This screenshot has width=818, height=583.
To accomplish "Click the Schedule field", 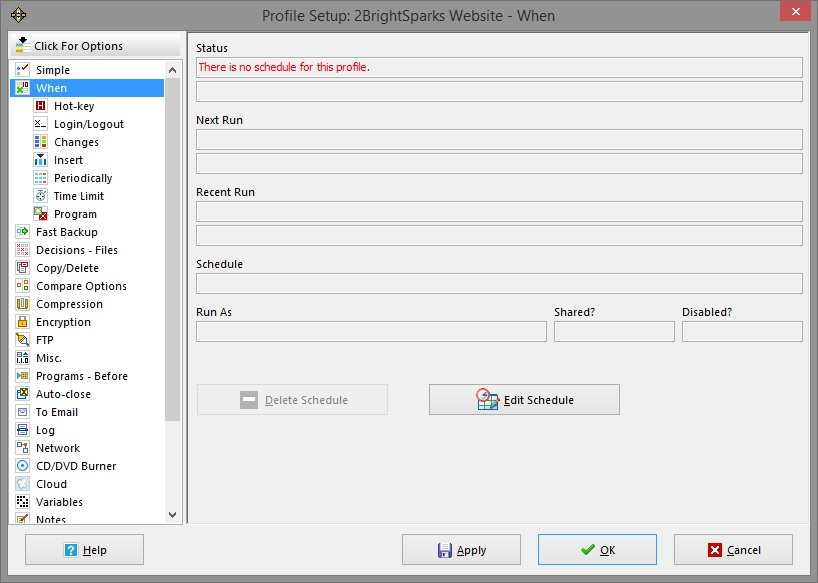I will pyautogui.click(x=499, y=283).
